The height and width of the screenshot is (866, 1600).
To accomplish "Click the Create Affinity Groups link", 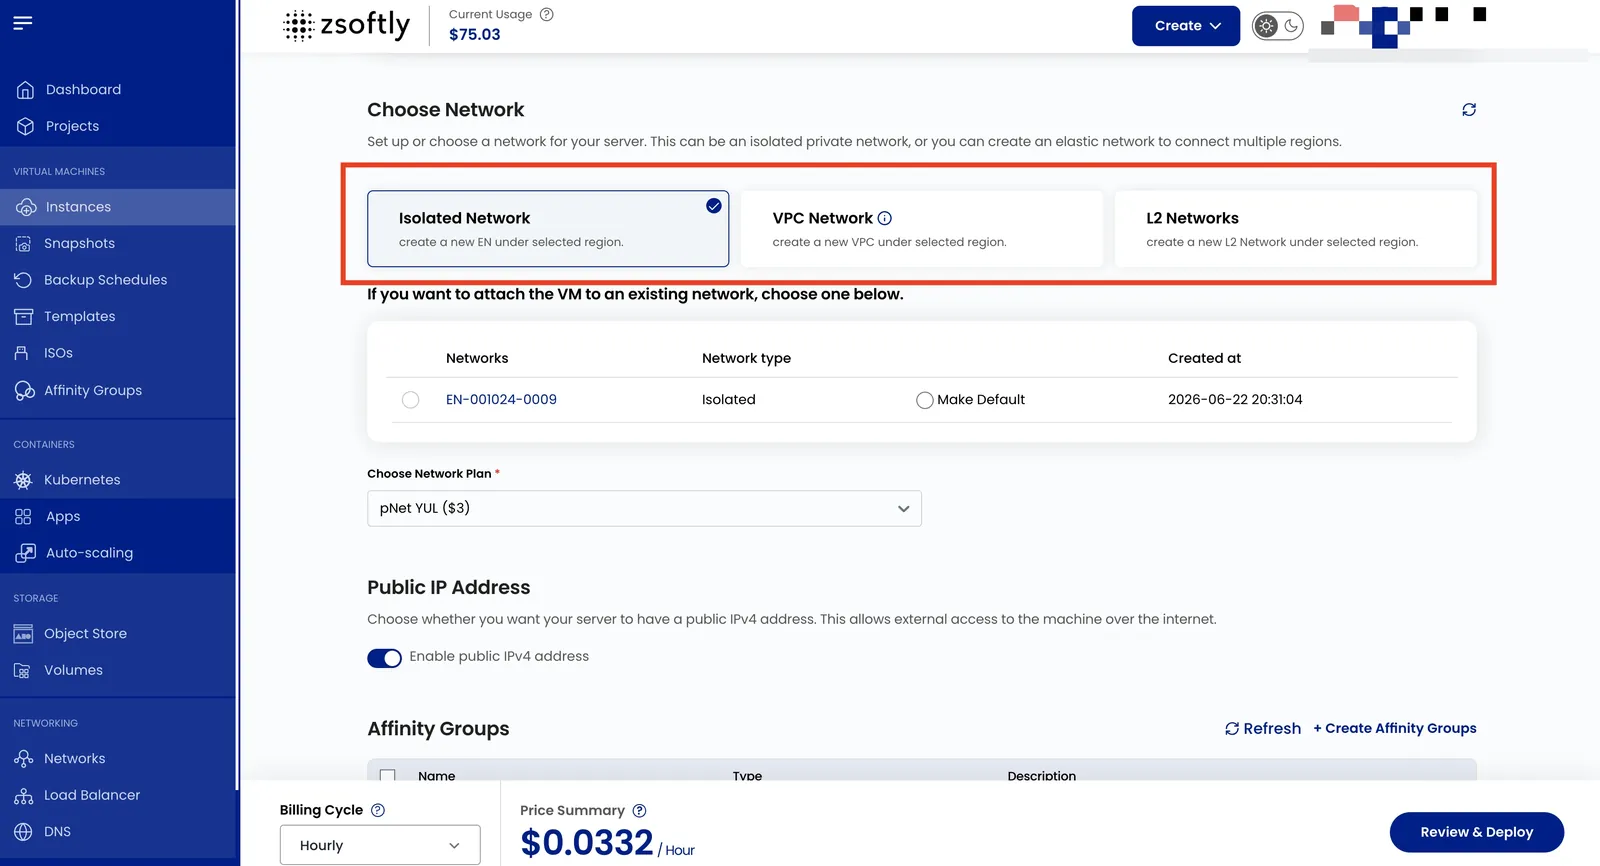I will click(1395, 728).
